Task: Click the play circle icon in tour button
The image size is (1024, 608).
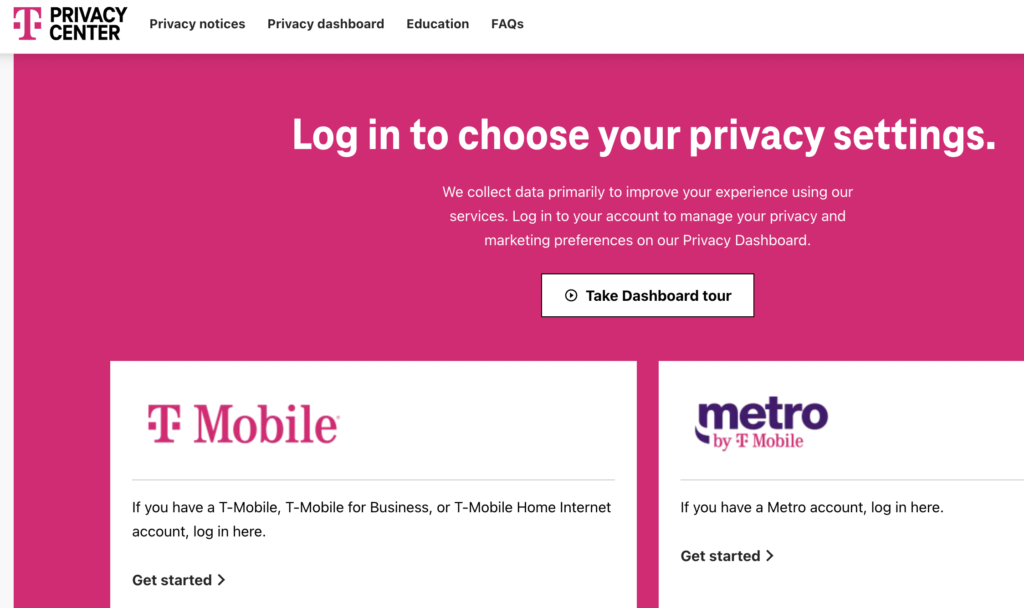Action: (571, 295)
